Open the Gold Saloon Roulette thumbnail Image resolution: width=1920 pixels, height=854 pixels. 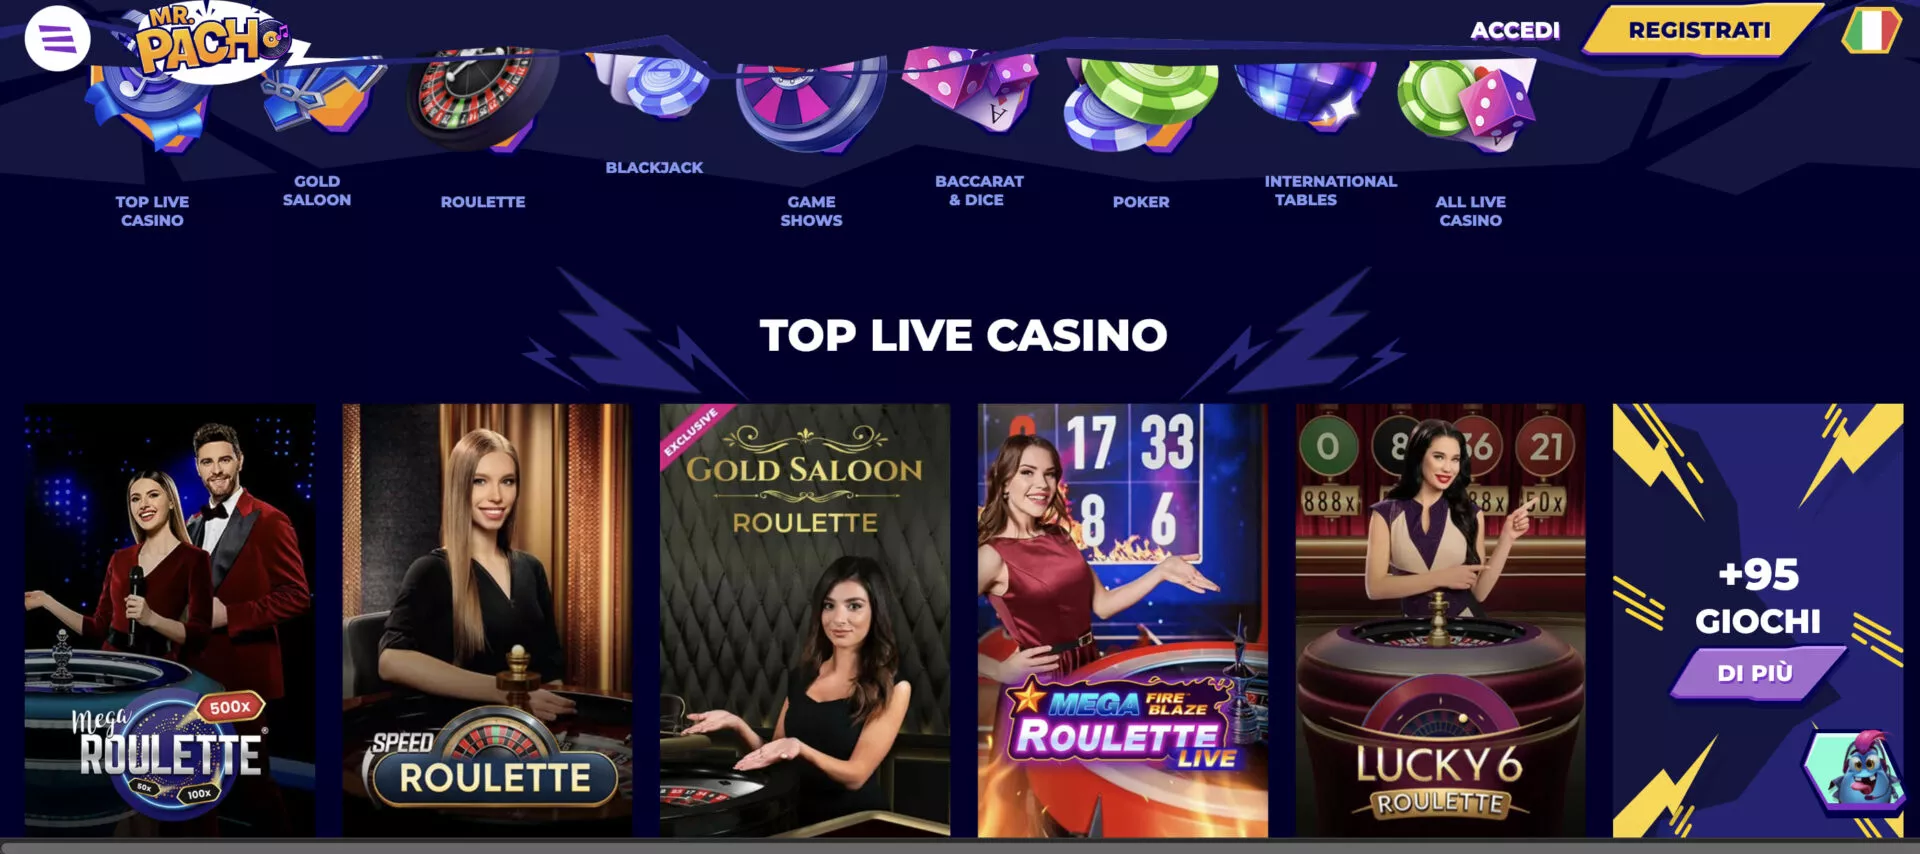click(805, 620)
